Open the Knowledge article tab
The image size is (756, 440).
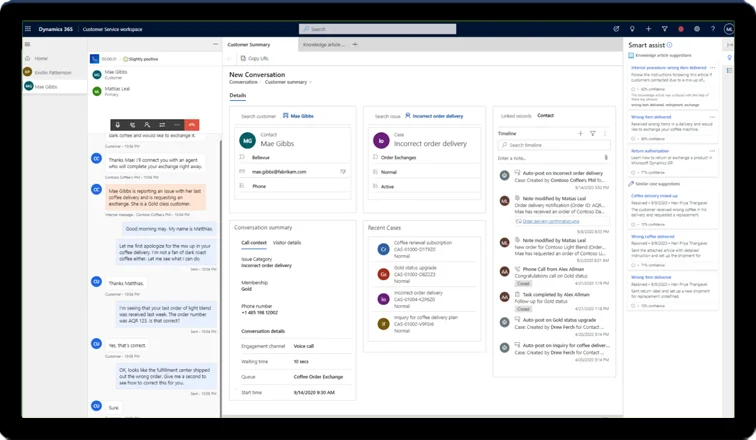pos(325,45)
